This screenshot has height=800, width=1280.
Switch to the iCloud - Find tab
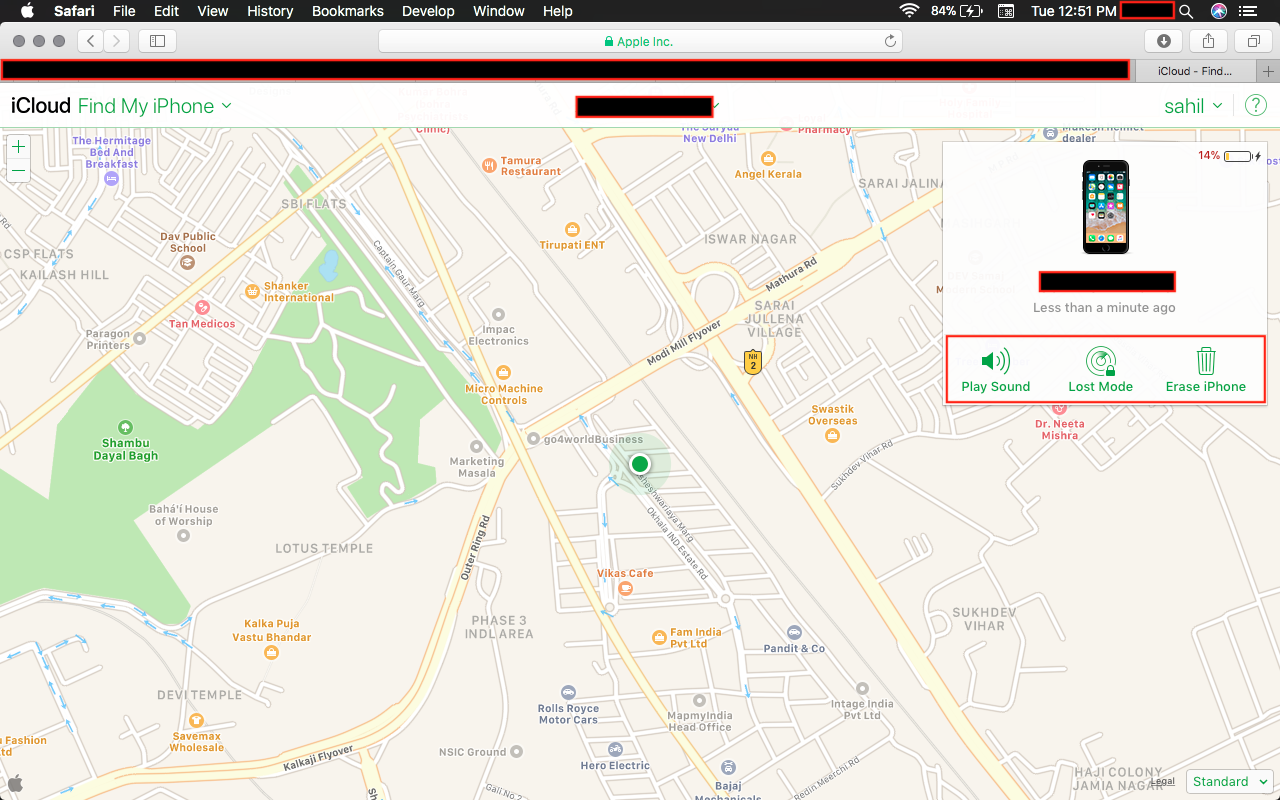click(x=1195, y=71)
